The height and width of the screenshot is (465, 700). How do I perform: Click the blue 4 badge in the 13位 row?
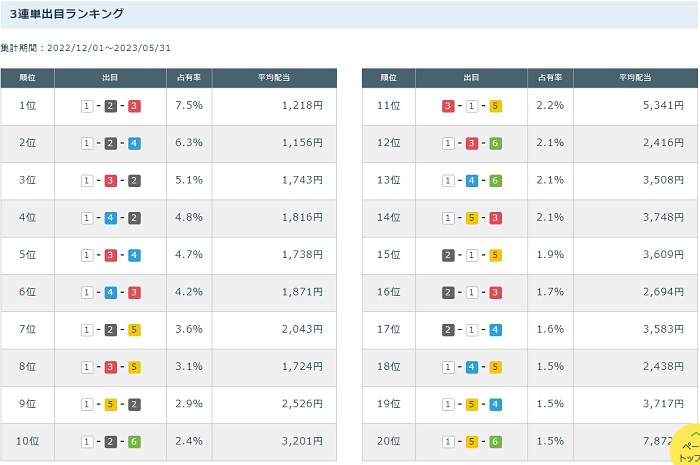pyautogui.click(x=472, y=180)
